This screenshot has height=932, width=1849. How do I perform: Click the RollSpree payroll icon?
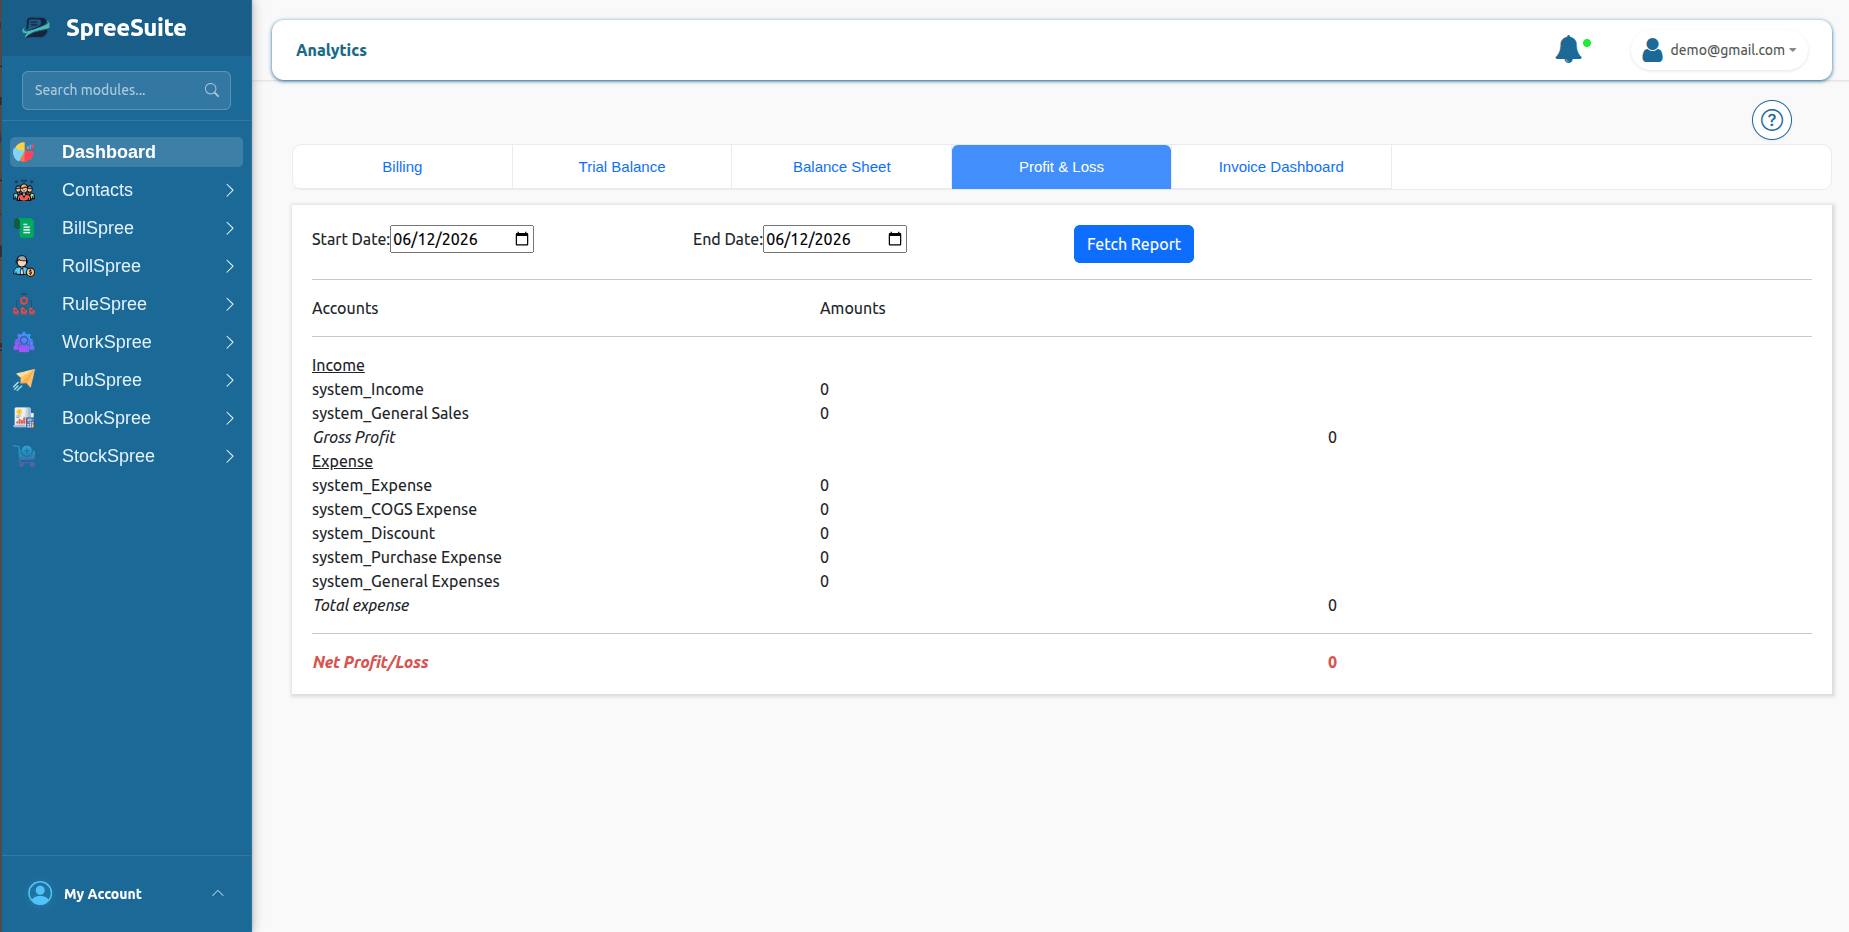coord(24,266)
